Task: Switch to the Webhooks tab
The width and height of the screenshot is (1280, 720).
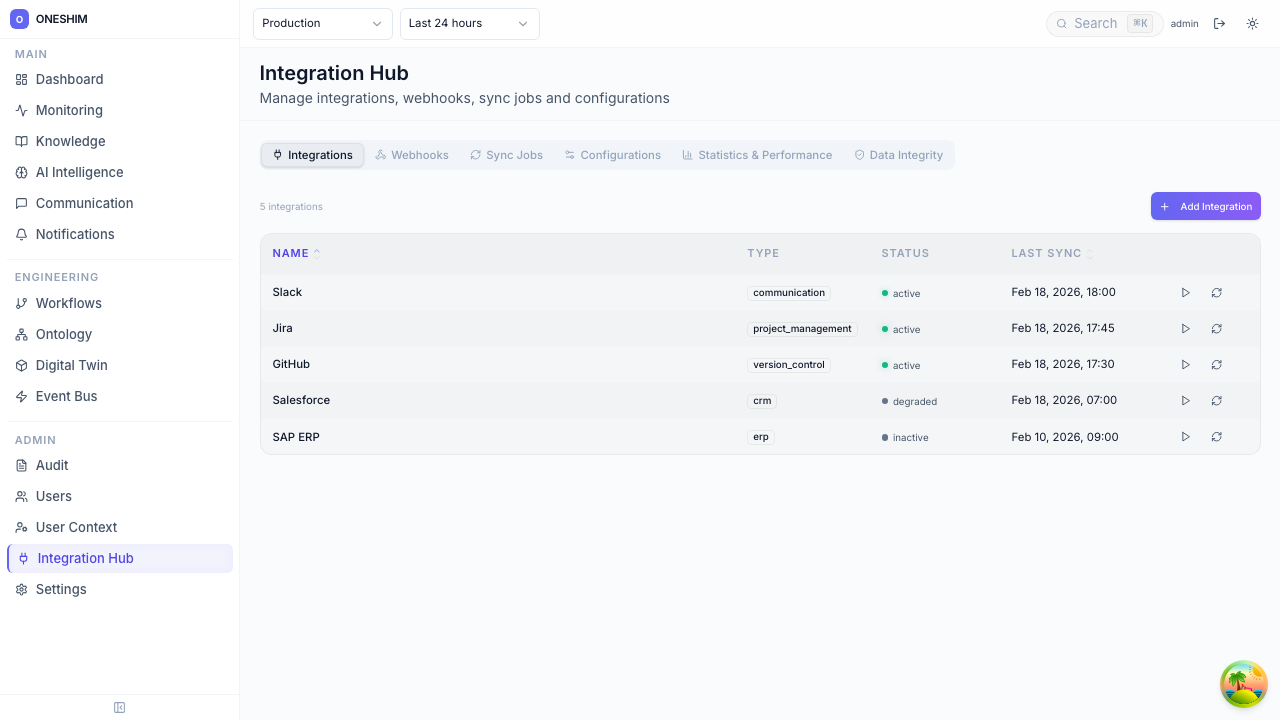Action: point(412,155)
